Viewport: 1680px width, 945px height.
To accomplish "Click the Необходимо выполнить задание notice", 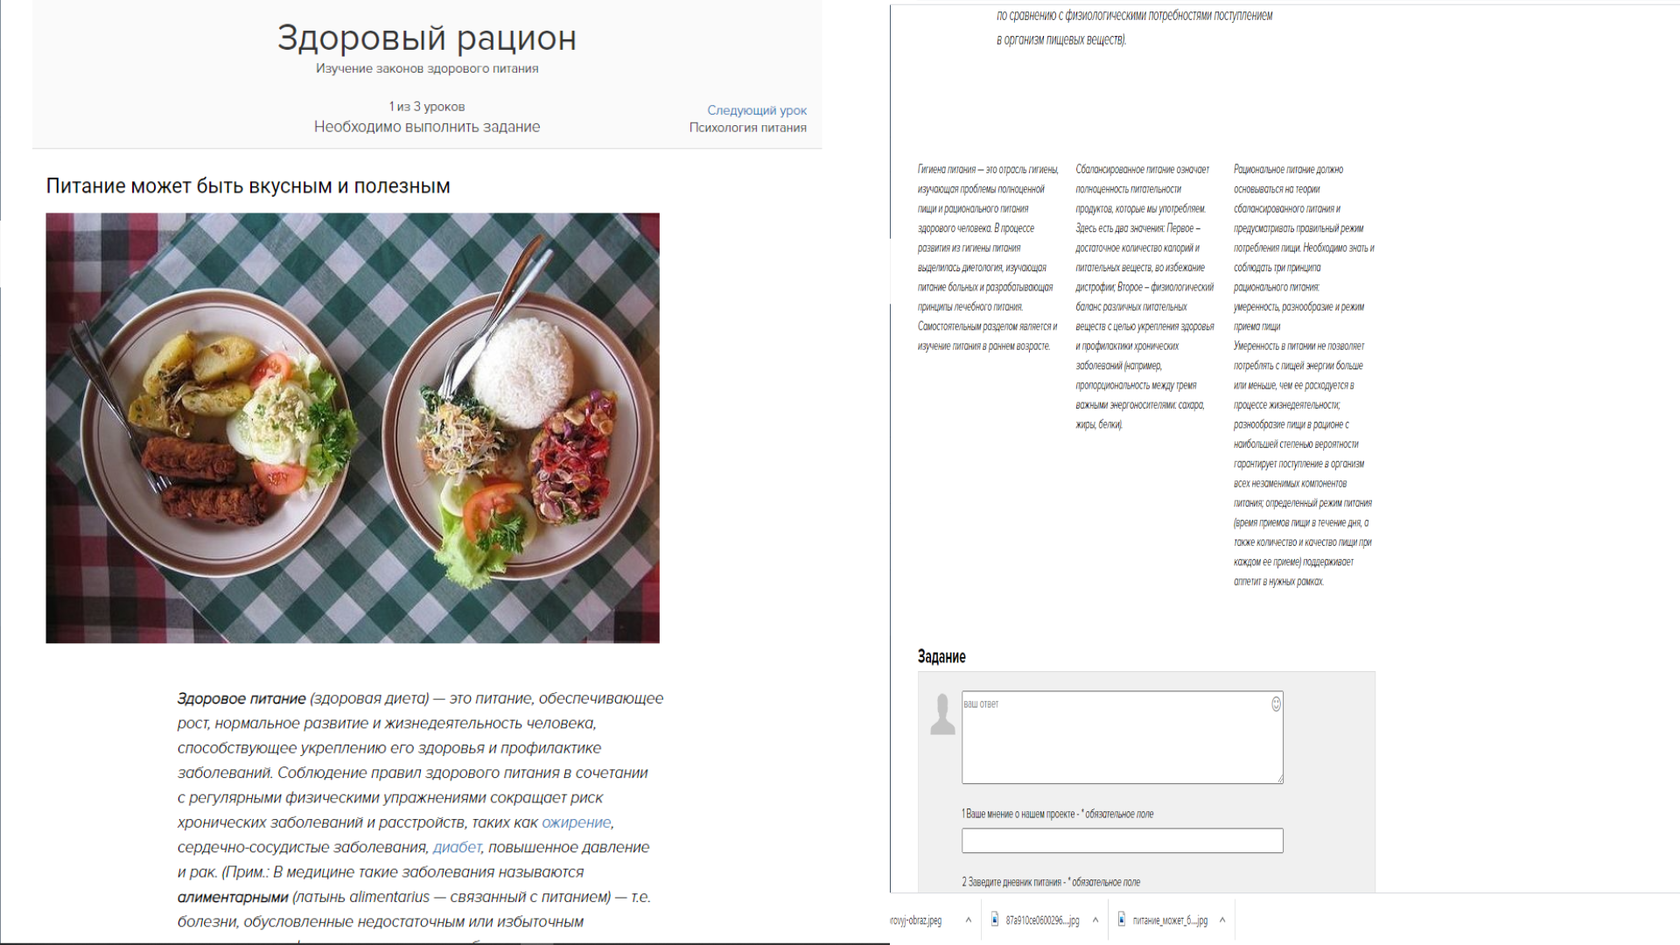I will [x=427, y=127].
